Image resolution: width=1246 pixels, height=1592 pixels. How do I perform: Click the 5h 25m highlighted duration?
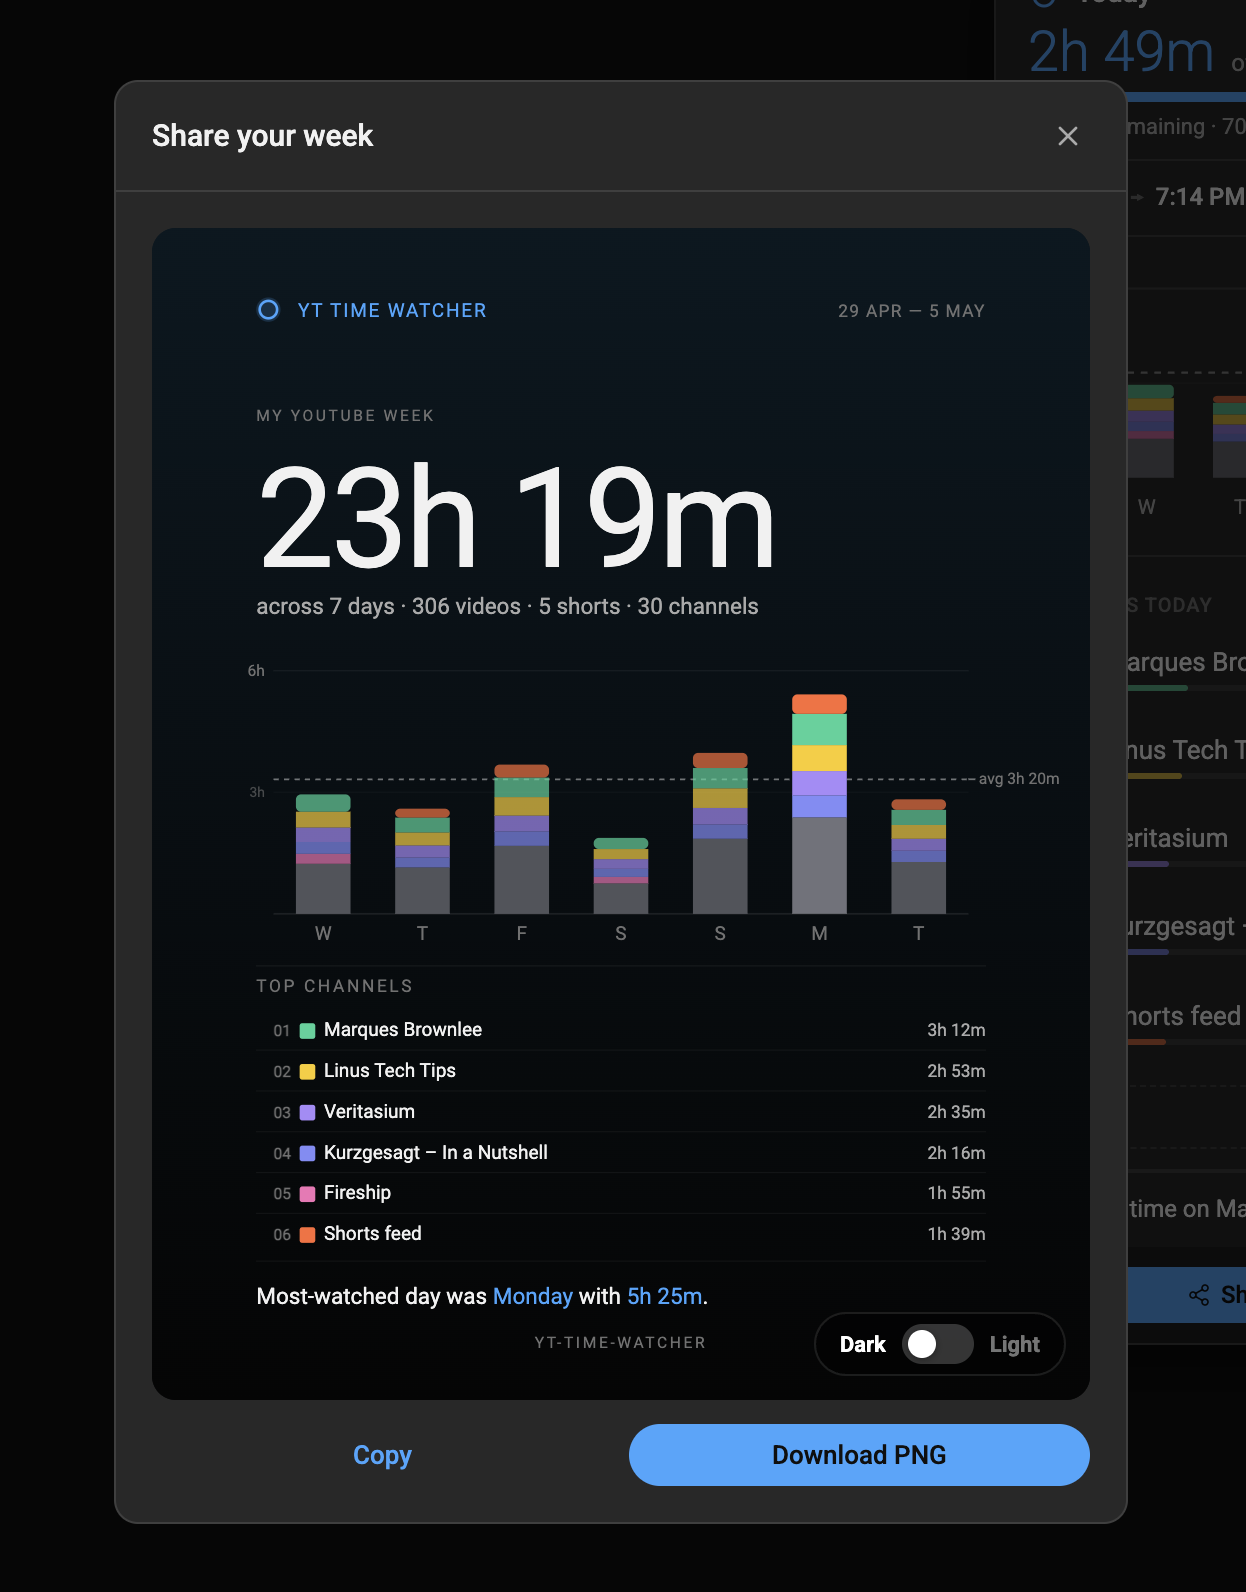click(664, 1296)
